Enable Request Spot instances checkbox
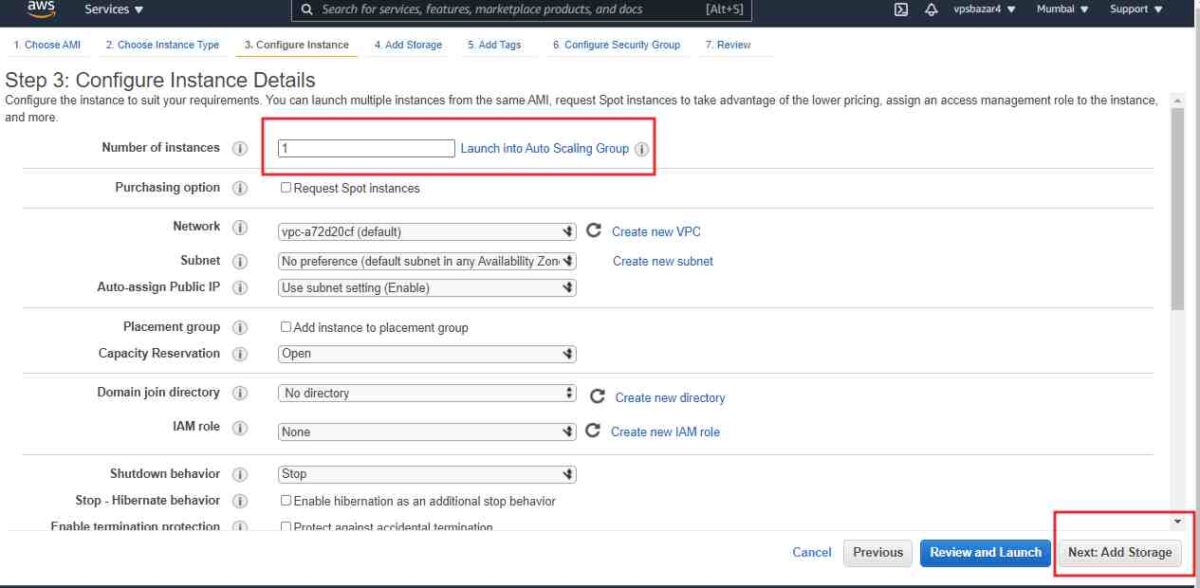Screen dimensions: 1200x588 pyautogui.click(x=286, y=188)
